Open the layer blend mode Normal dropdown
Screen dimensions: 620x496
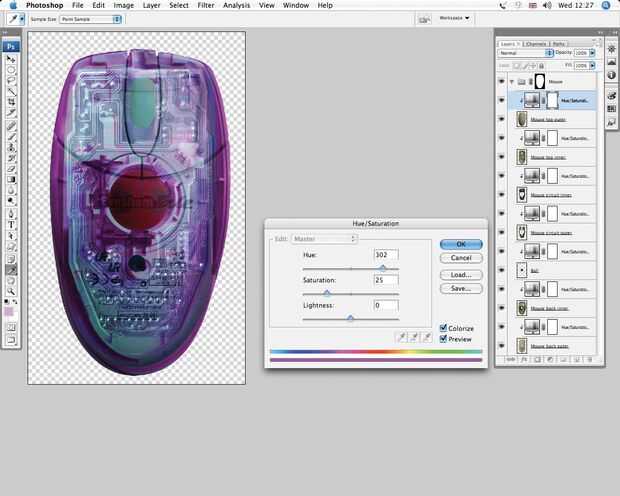524,53
